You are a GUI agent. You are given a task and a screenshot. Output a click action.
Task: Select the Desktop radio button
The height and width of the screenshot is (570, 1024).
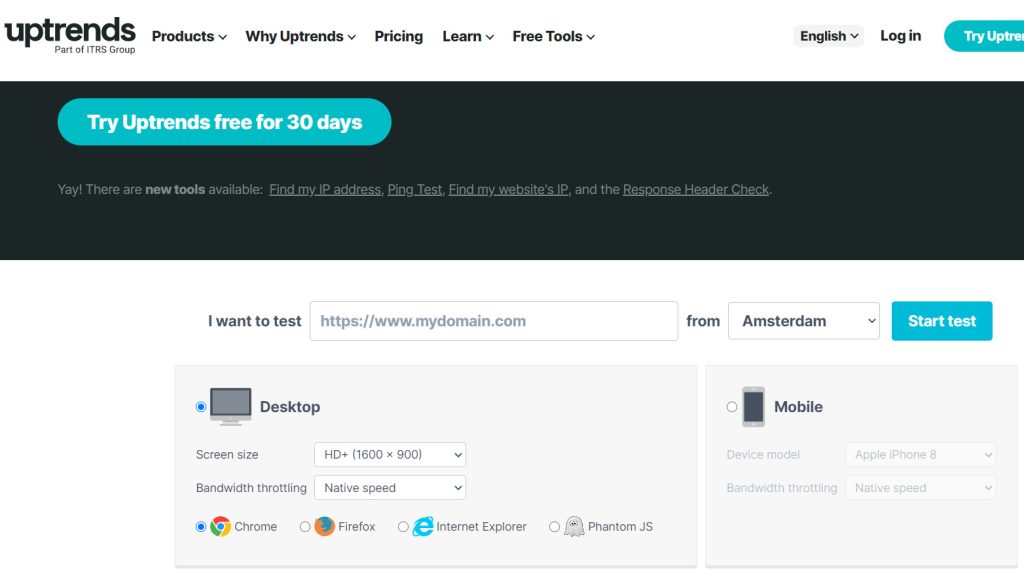[201, 407]
